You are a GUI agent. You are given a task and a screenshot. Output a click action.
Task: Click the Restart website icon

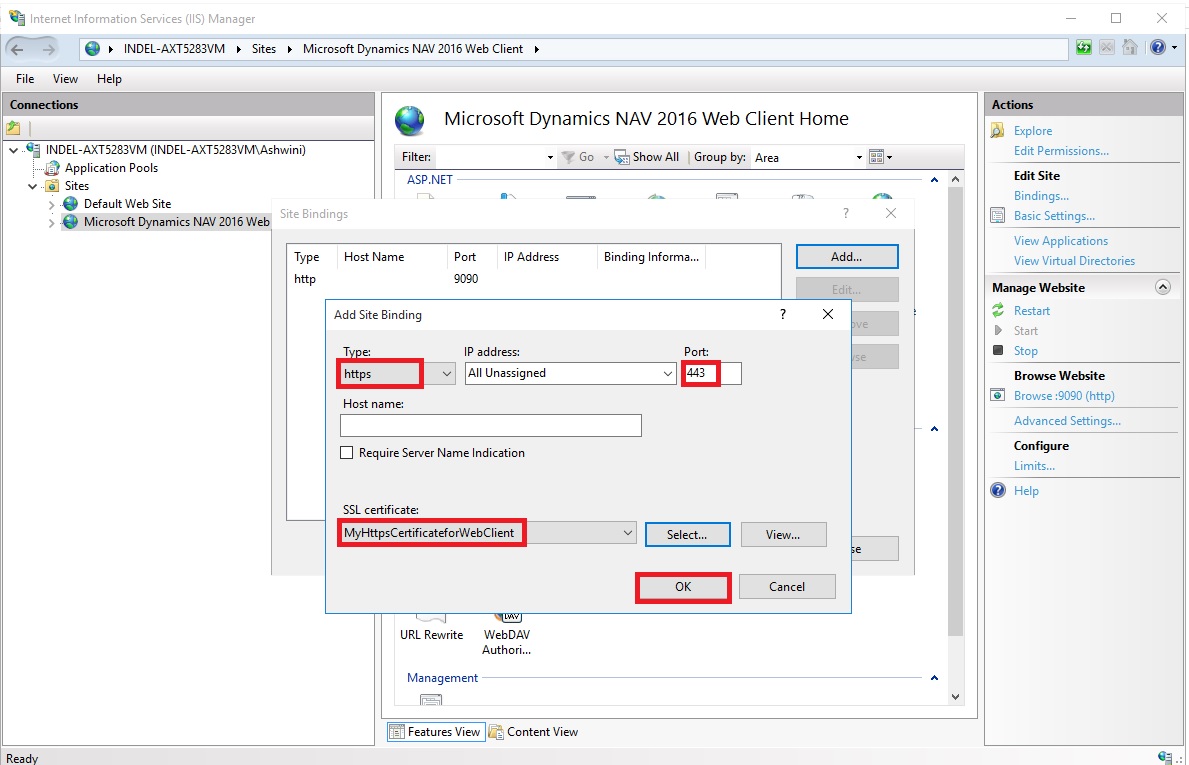click(998, 311)
